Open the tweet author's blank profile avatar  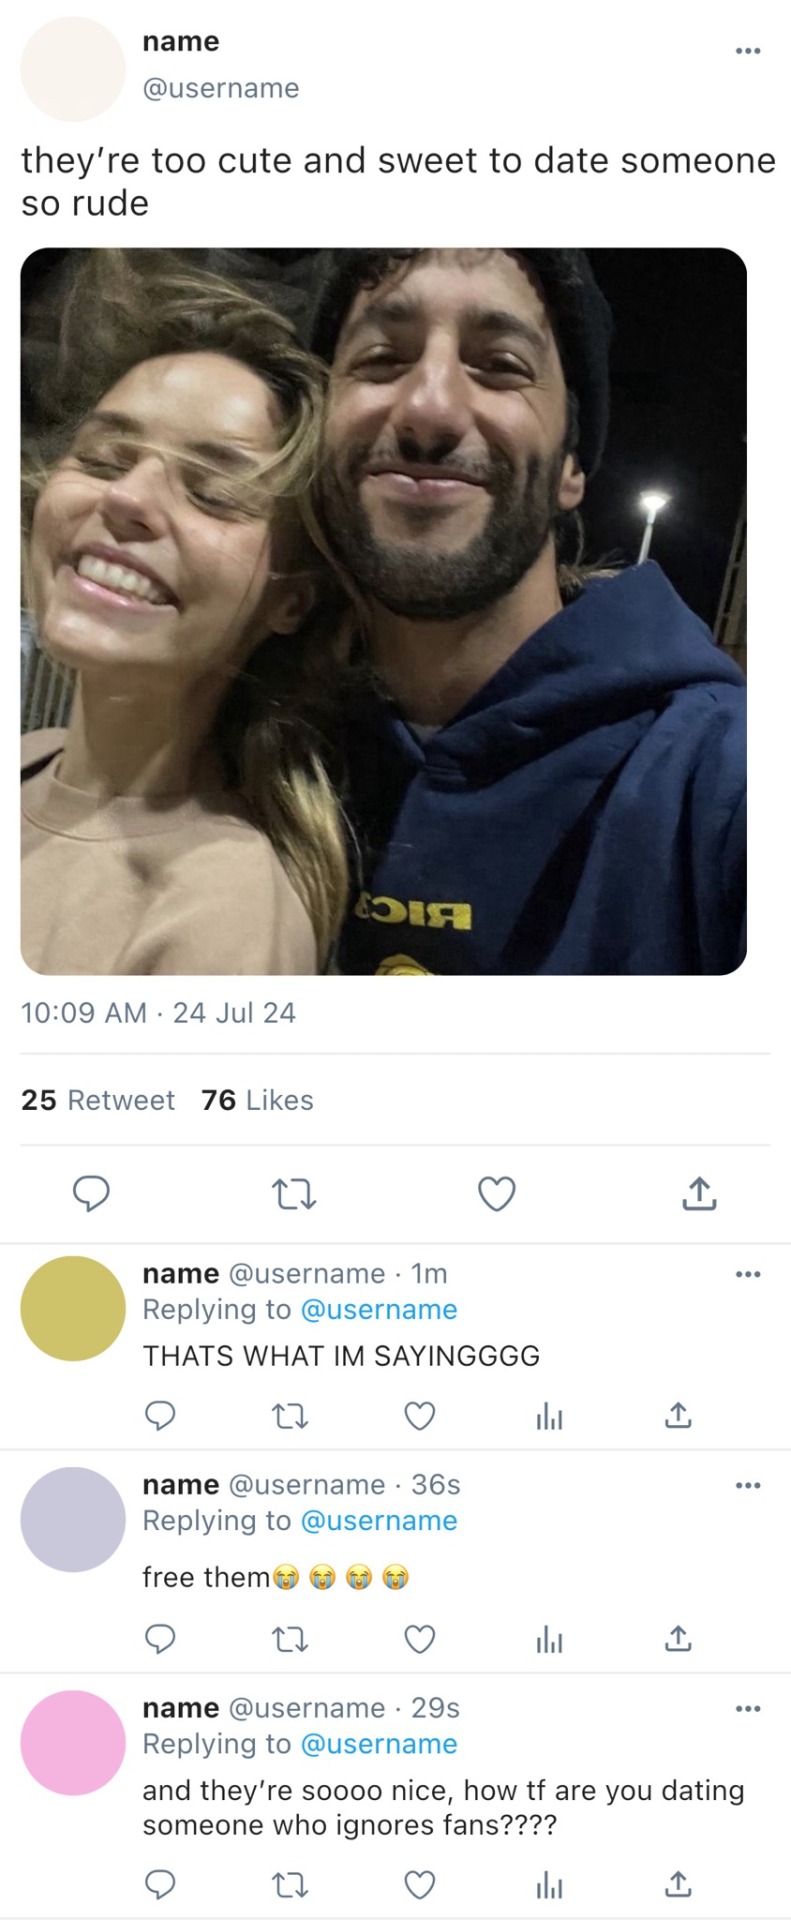[73, 69]
